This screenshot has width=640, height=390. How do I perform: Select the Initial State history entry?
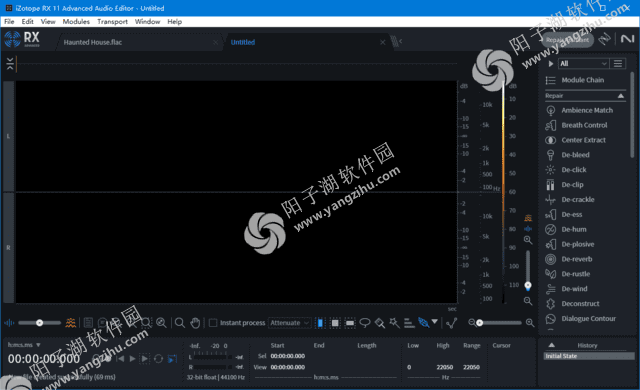tap(589, 356)
